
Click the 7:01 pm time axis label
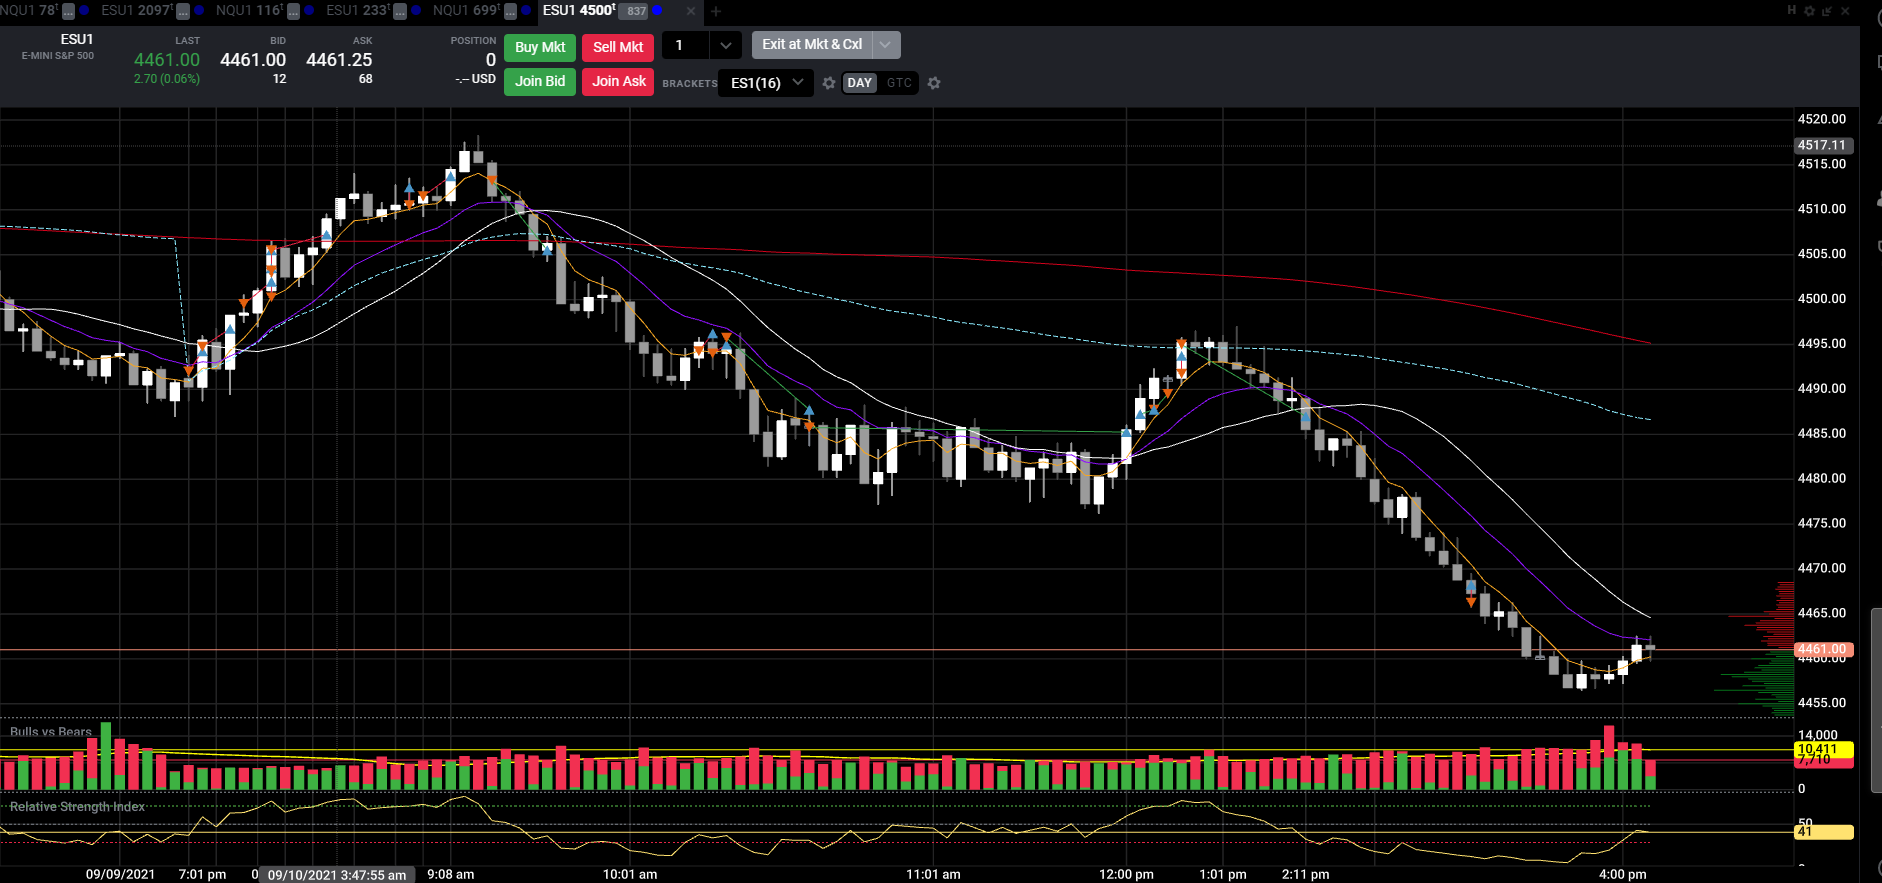tap(202, 874)
